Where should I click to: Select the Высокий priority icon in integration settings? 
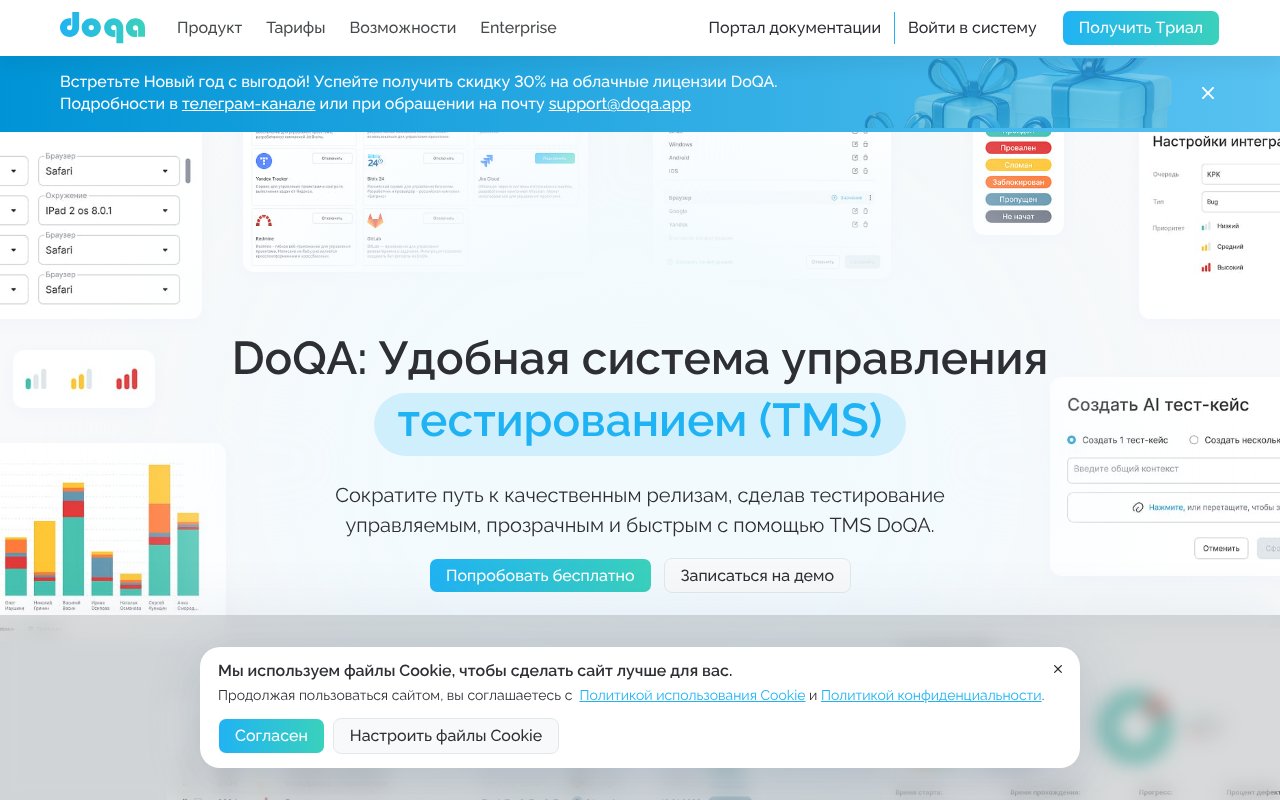pos(1206,267)
